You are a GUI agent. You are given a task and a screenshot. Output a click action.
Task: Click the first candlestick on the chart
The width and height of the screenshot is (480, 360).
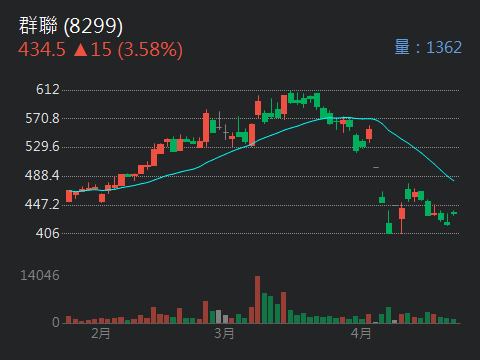(x=69, y=196)
